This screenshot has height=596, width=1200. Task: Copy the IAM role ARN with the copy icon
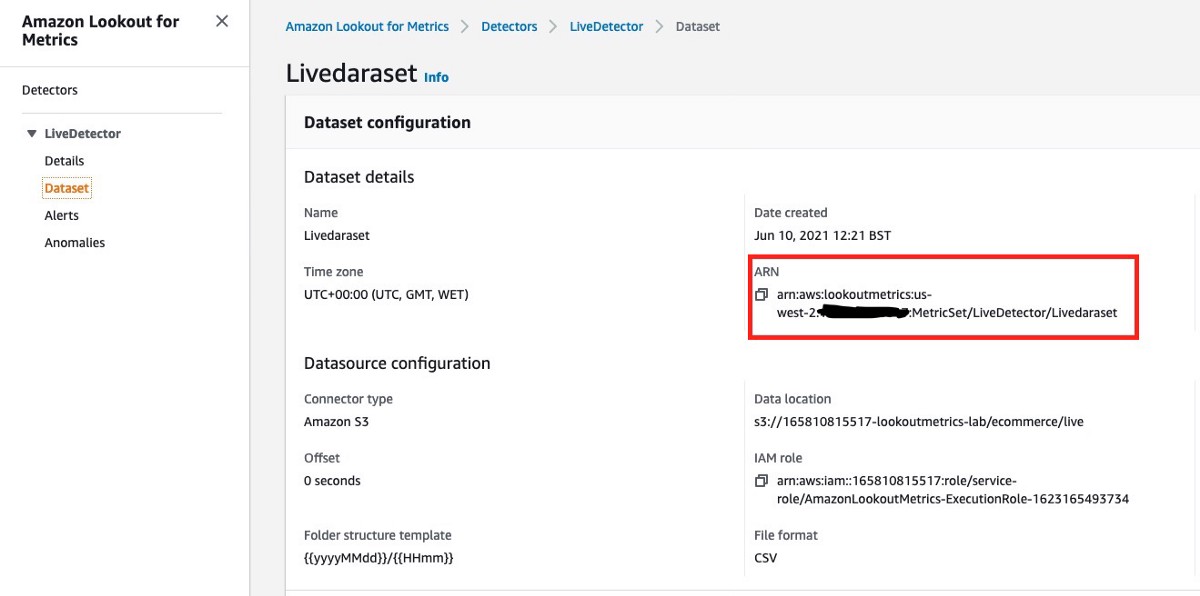point(761,481)
